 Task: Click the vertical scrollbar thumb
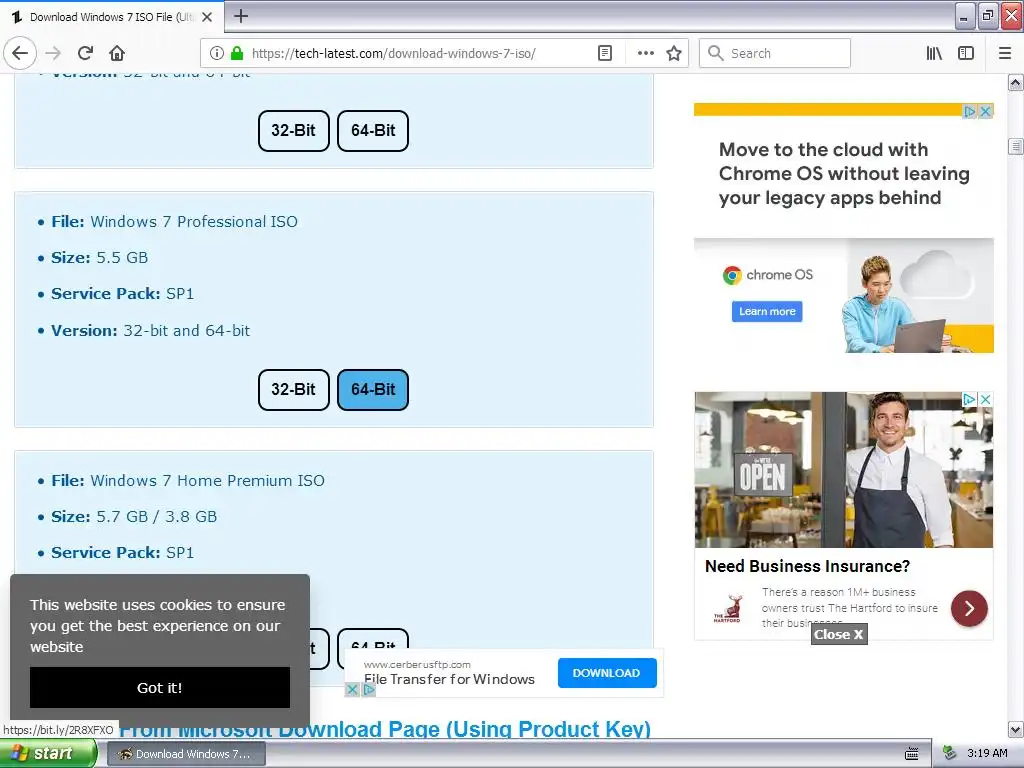point(1015,147)
